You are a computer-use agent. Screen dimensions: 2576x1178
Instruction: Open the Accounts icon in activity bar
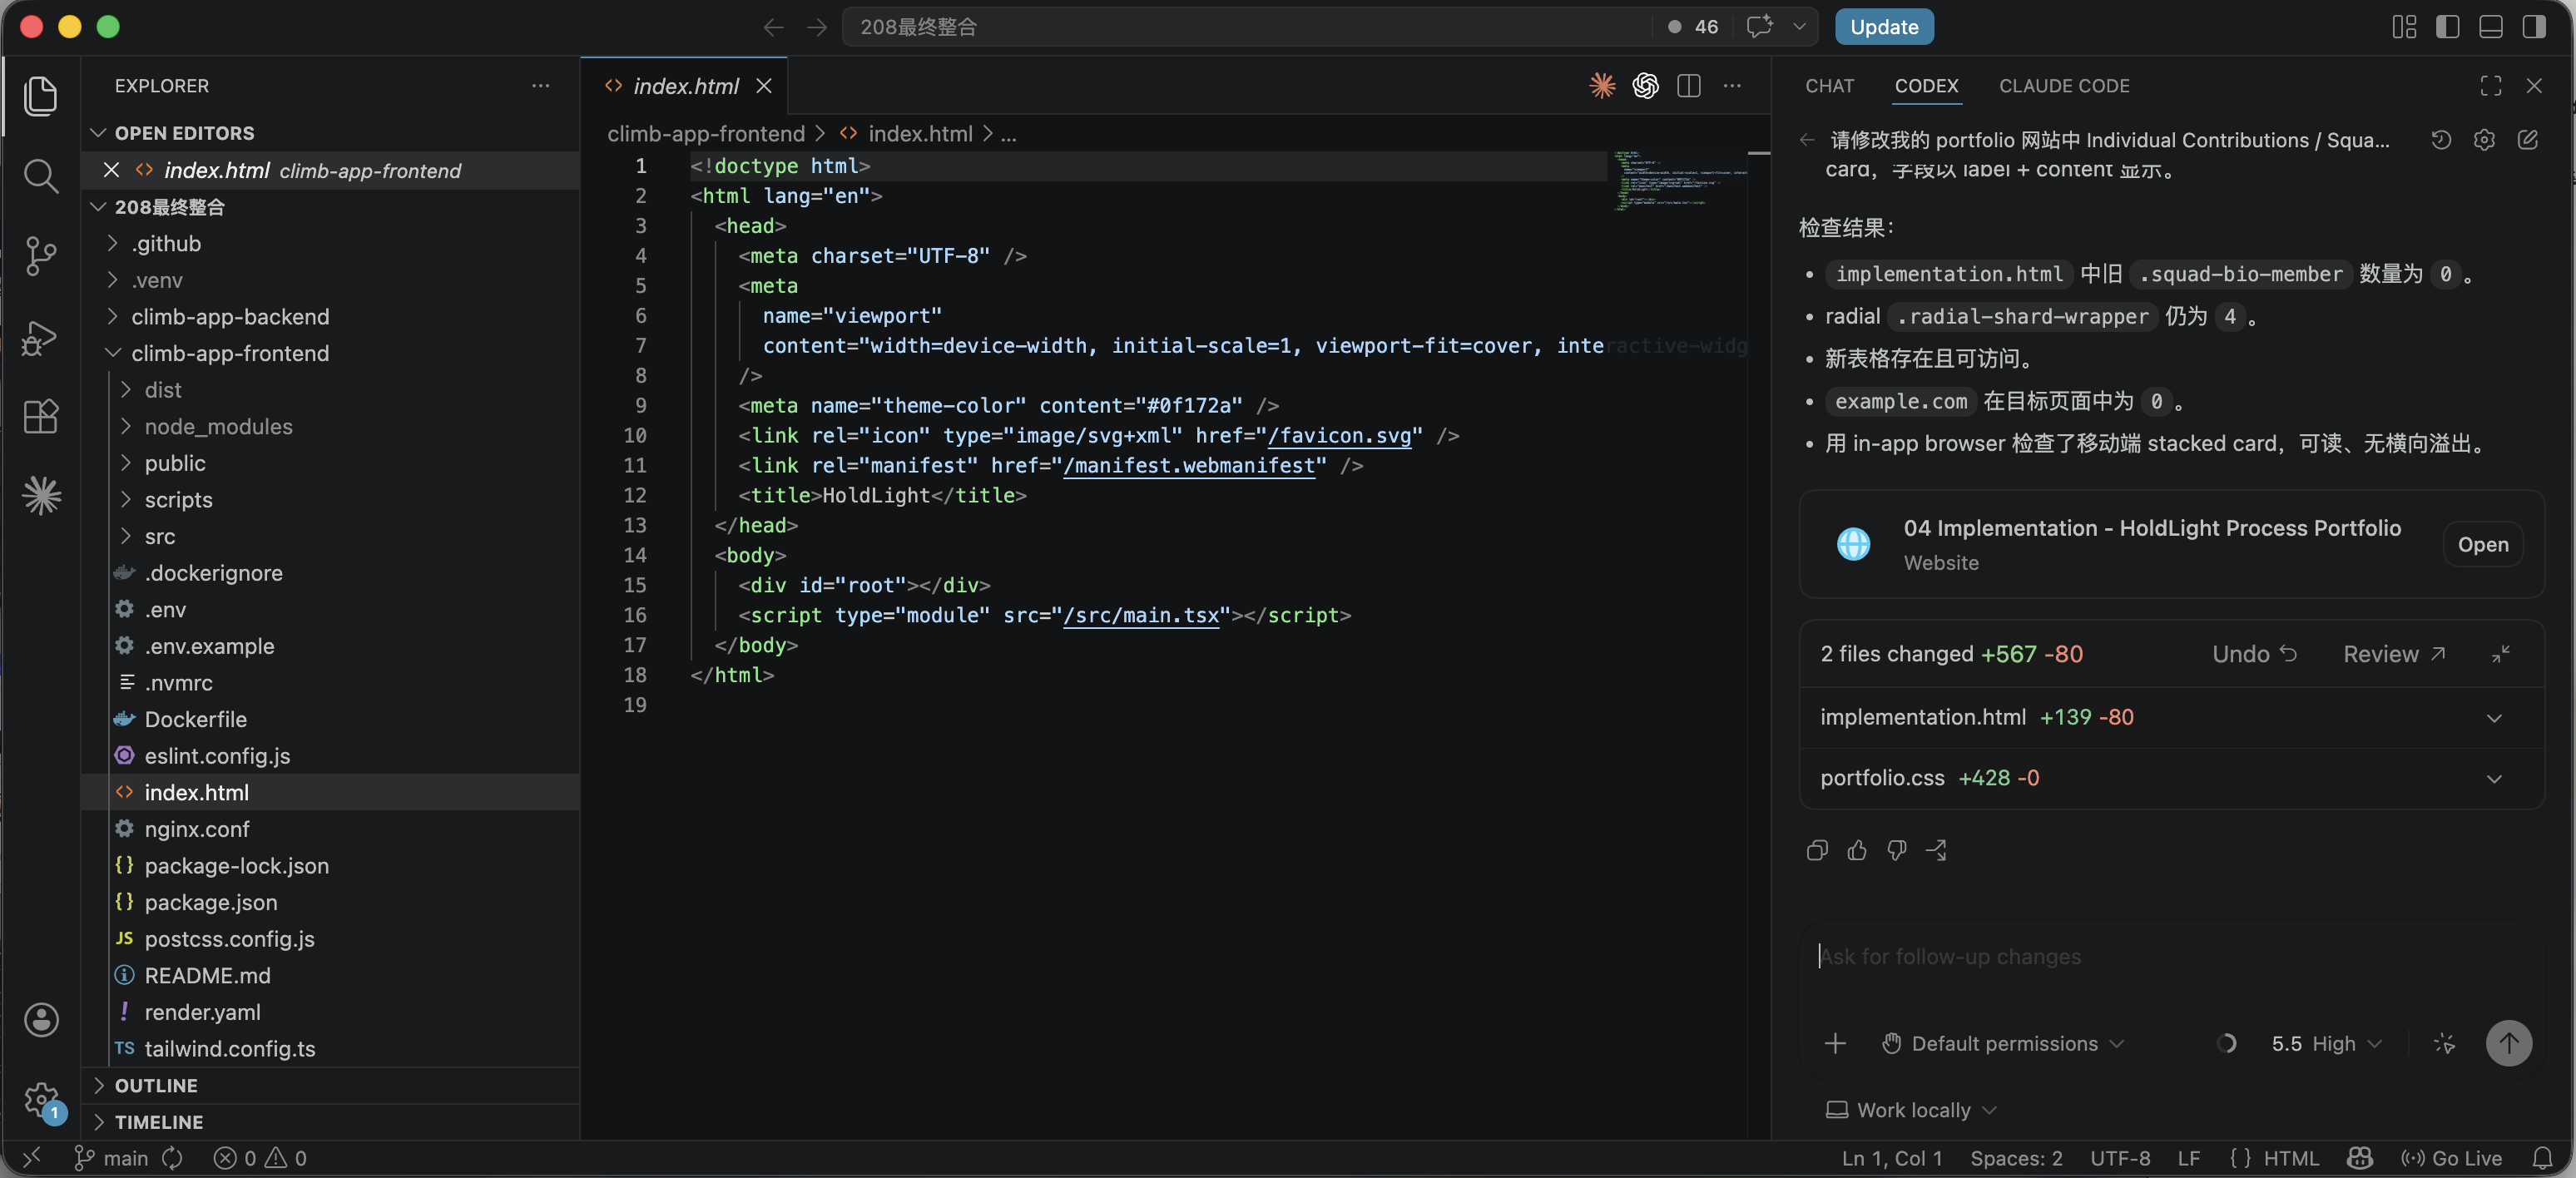40,1020
